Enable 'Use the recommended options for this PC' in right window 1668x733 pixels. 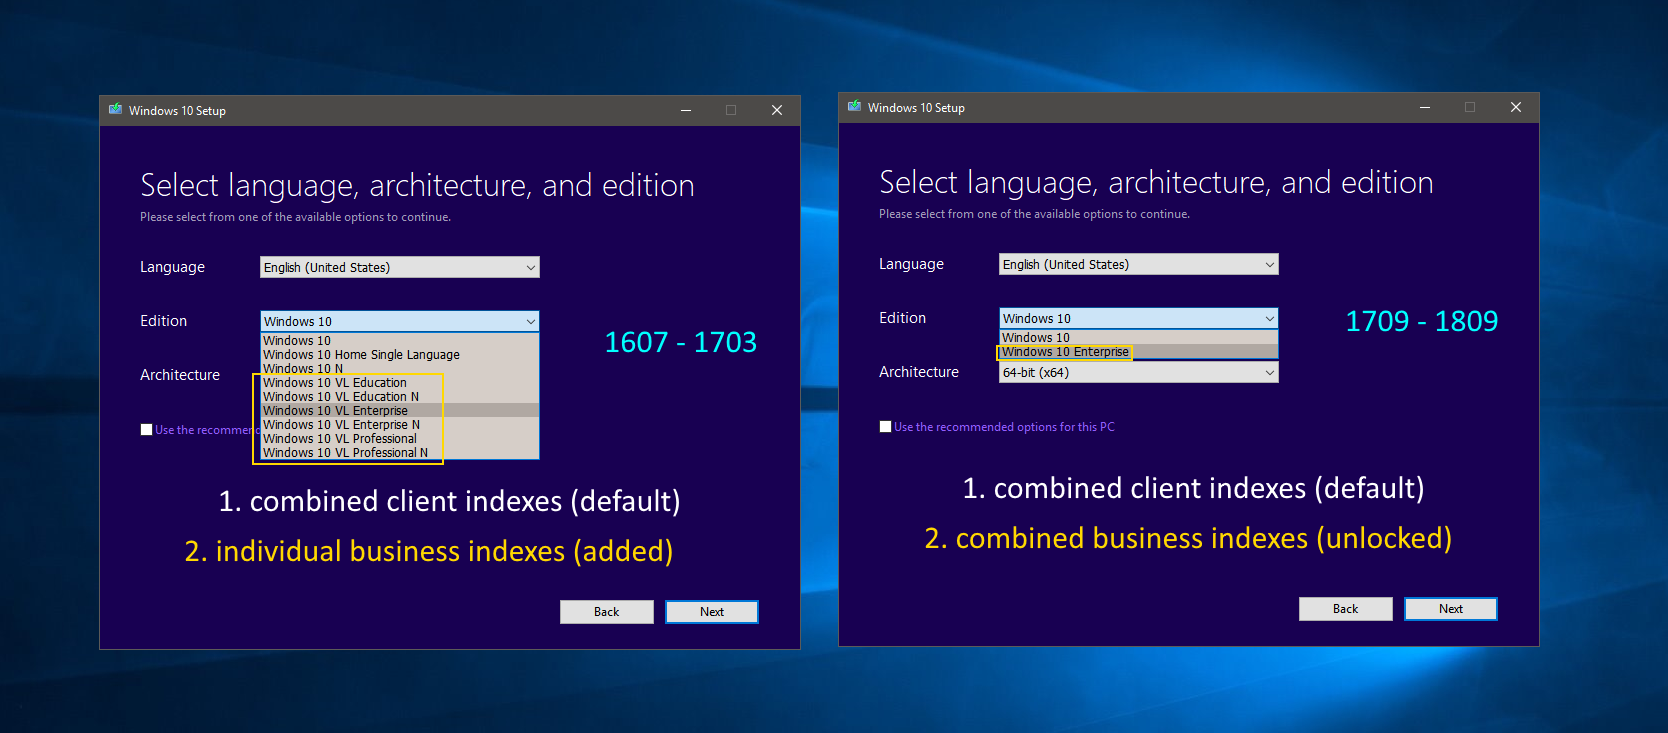point(886,427)
